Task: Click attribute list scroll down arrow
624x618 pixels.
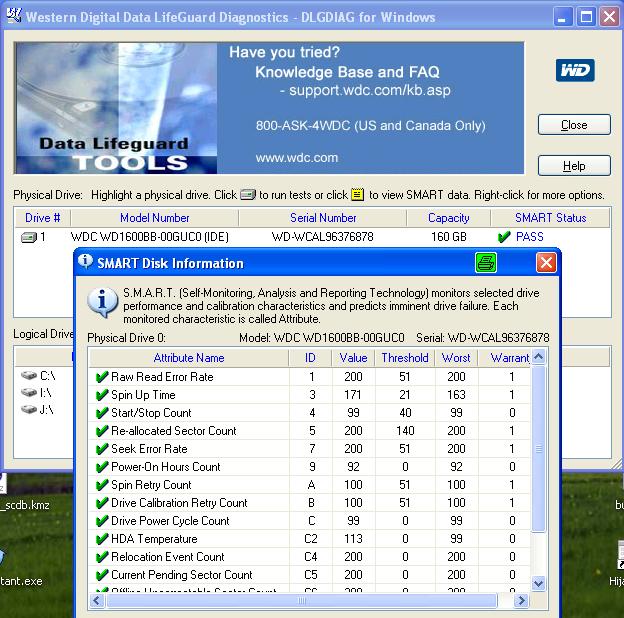Action: [538, 583]
